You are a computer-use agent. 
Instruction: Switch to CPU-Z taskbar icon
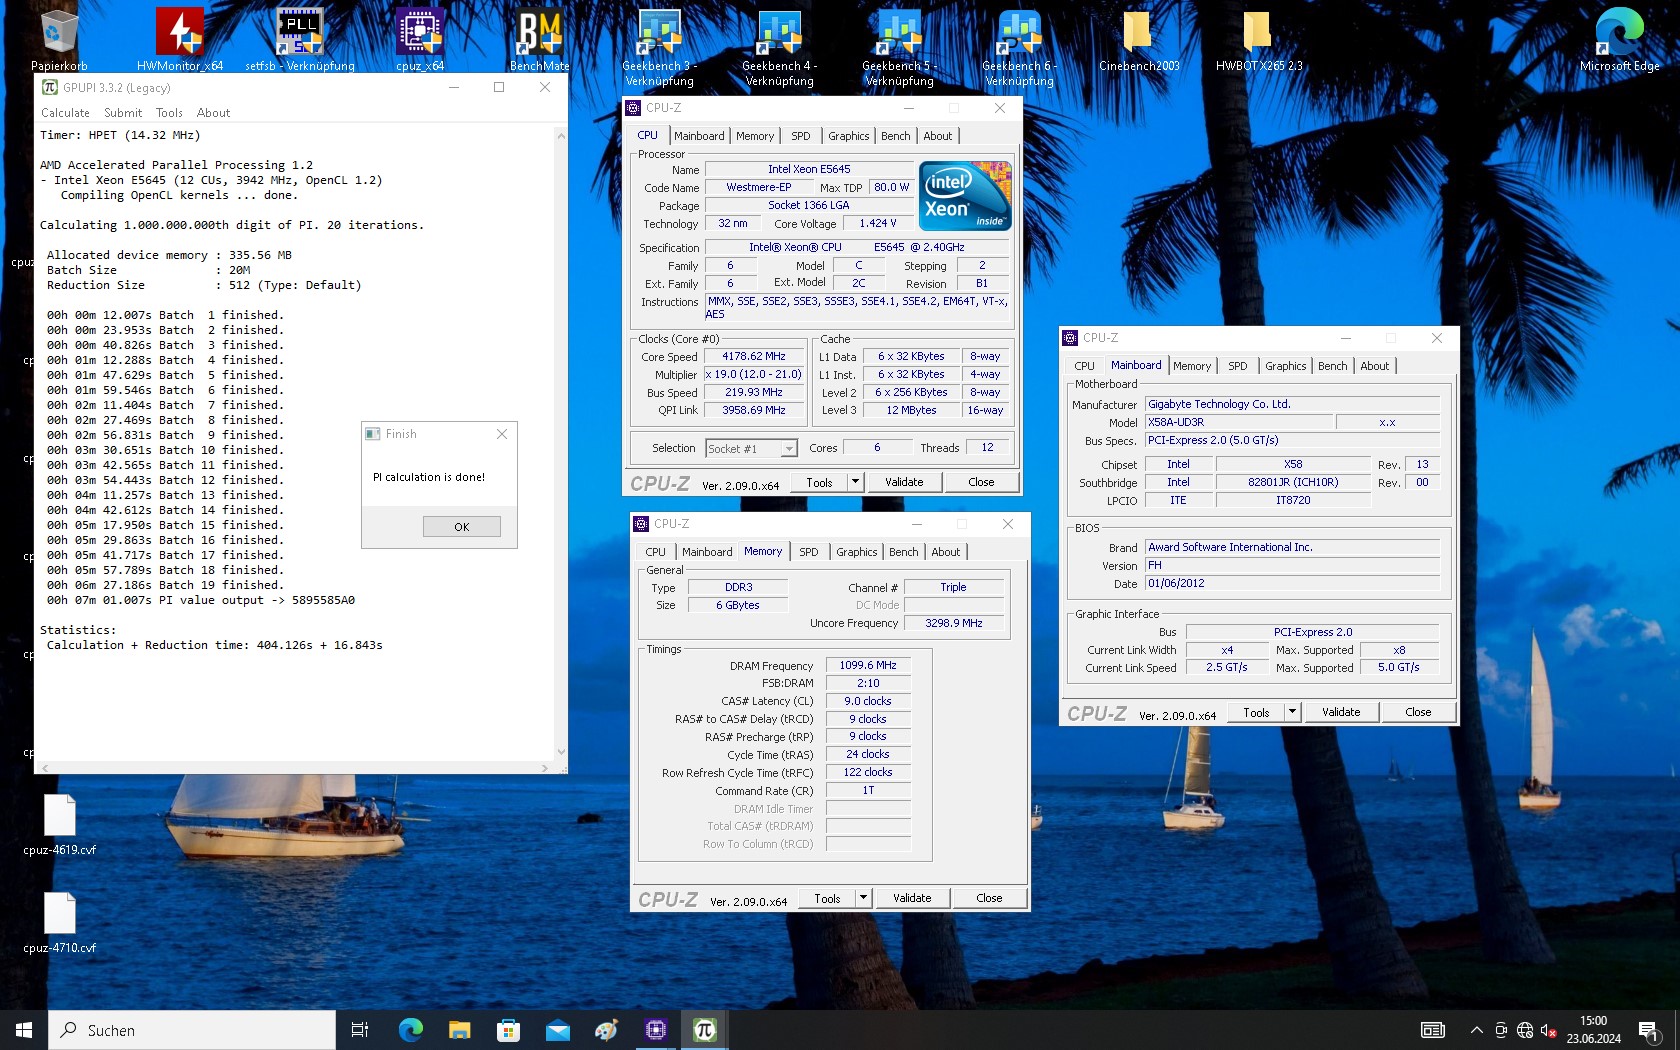pos(656,1030)
